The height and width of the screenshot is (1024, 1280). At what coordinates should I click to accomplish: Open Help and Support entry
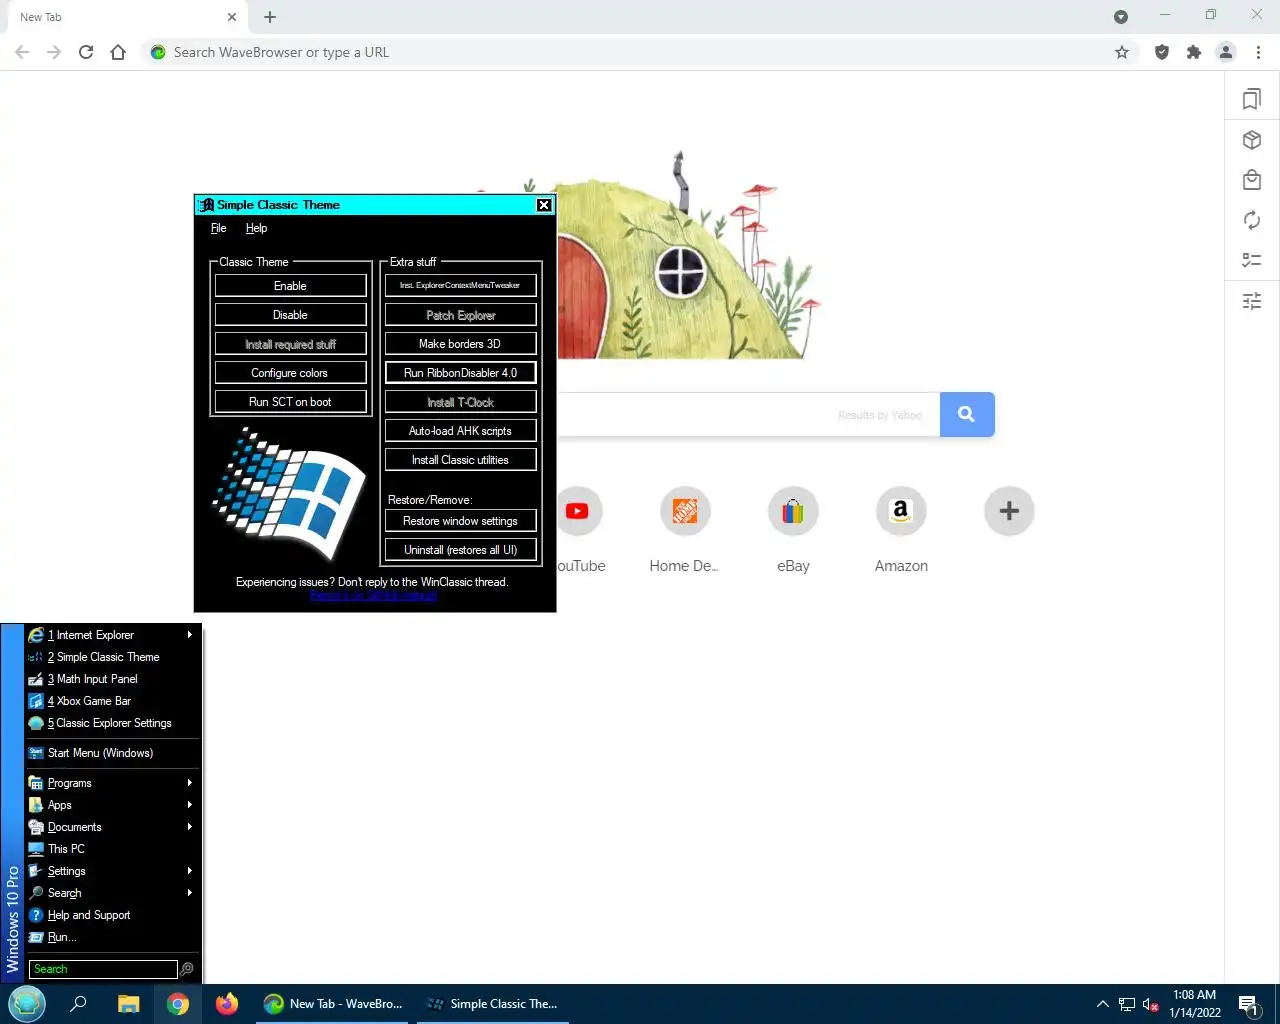(x=111, y=915)
